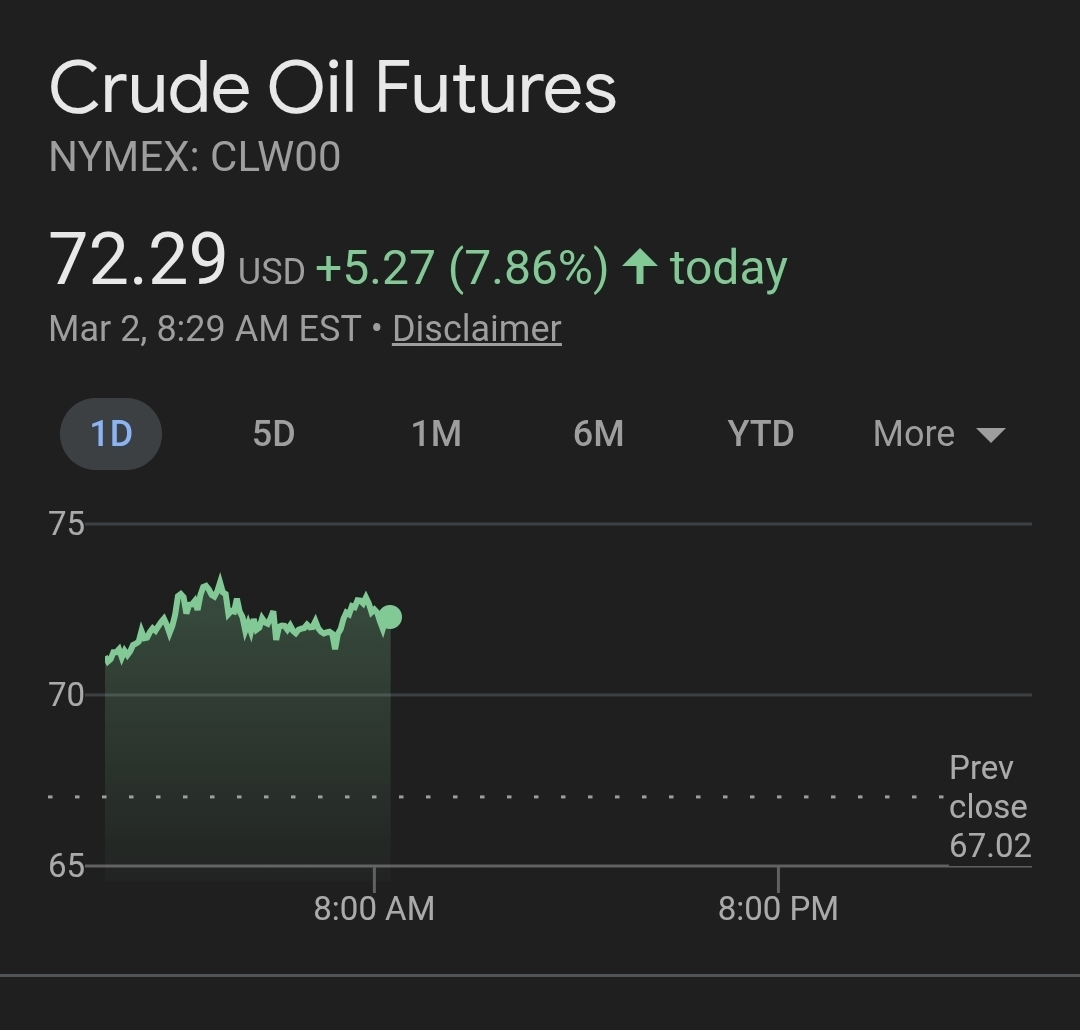Screen dimensions: 1080x1030
Task: Click the Mar 2, 8:29 AM timestamp
Action: tap(203, 329)
